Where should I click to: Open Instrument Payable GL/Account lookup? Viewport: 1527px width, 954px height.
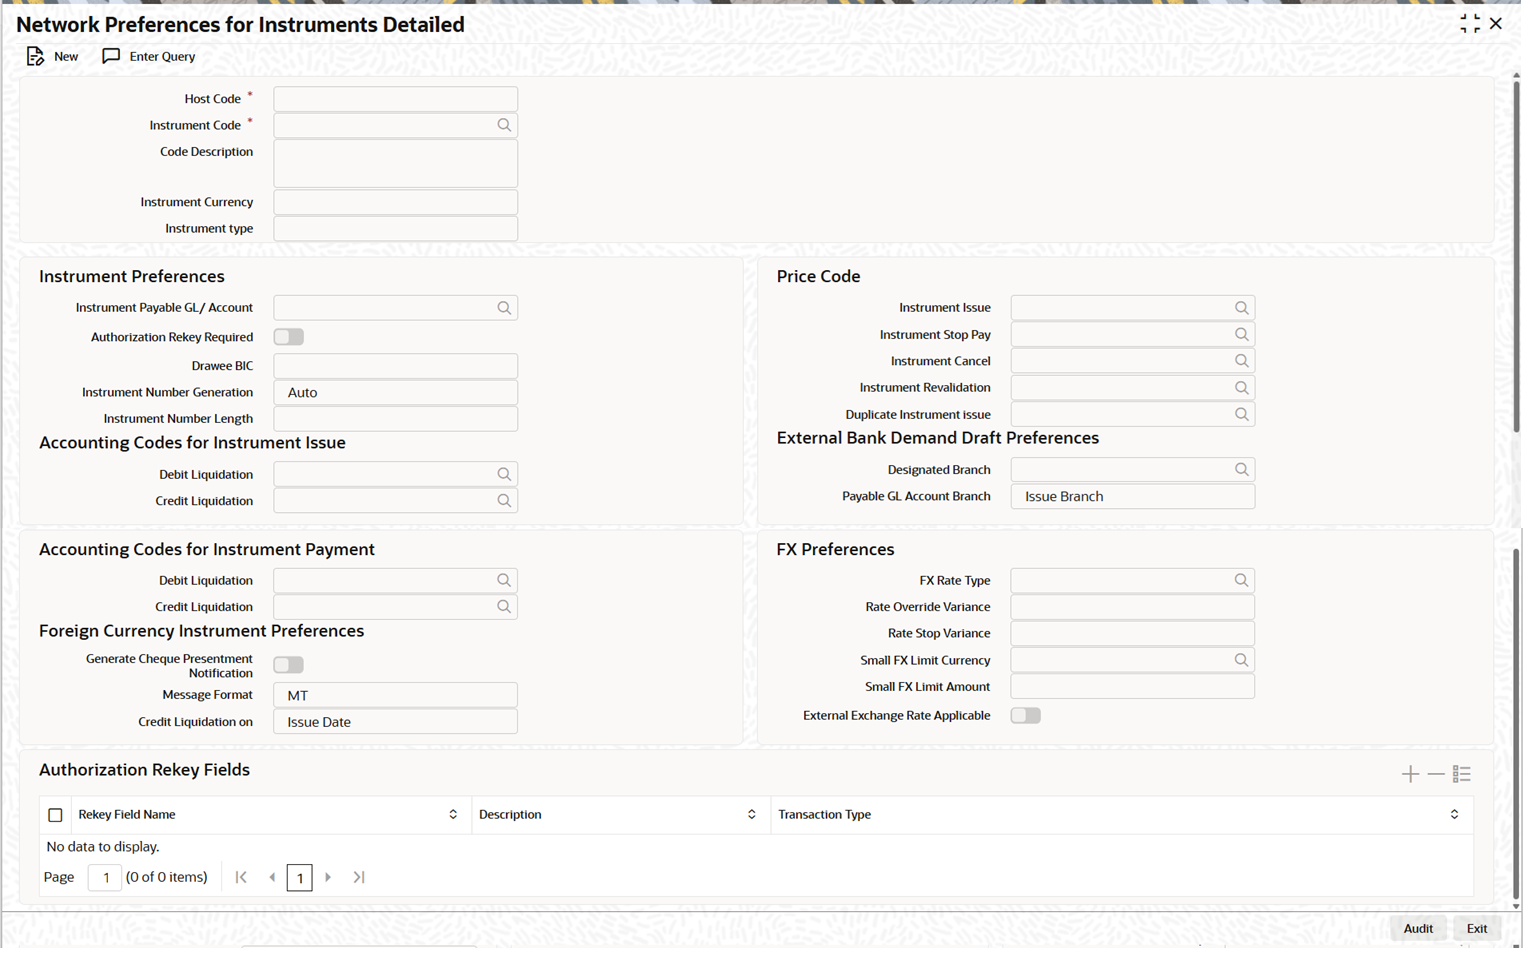[504, 308]
